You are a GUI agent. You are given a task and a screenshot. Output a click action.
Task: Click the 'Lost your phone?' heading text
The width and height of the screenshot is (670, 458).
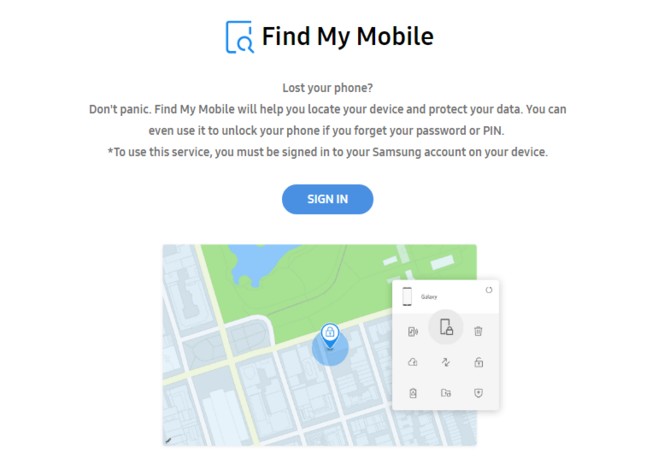pyautogui.click(x=327, y=88)
